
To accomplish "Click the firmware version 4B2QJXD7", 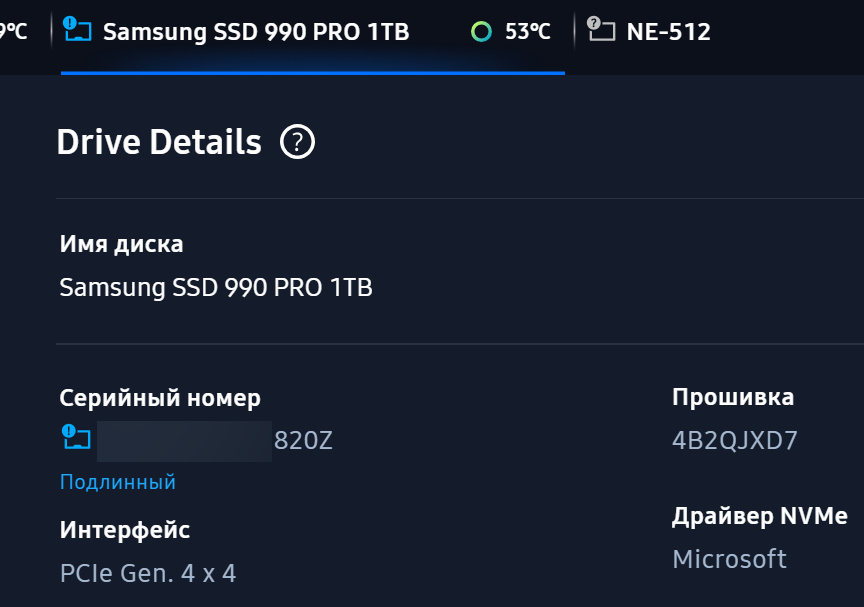I will point(735,441).
